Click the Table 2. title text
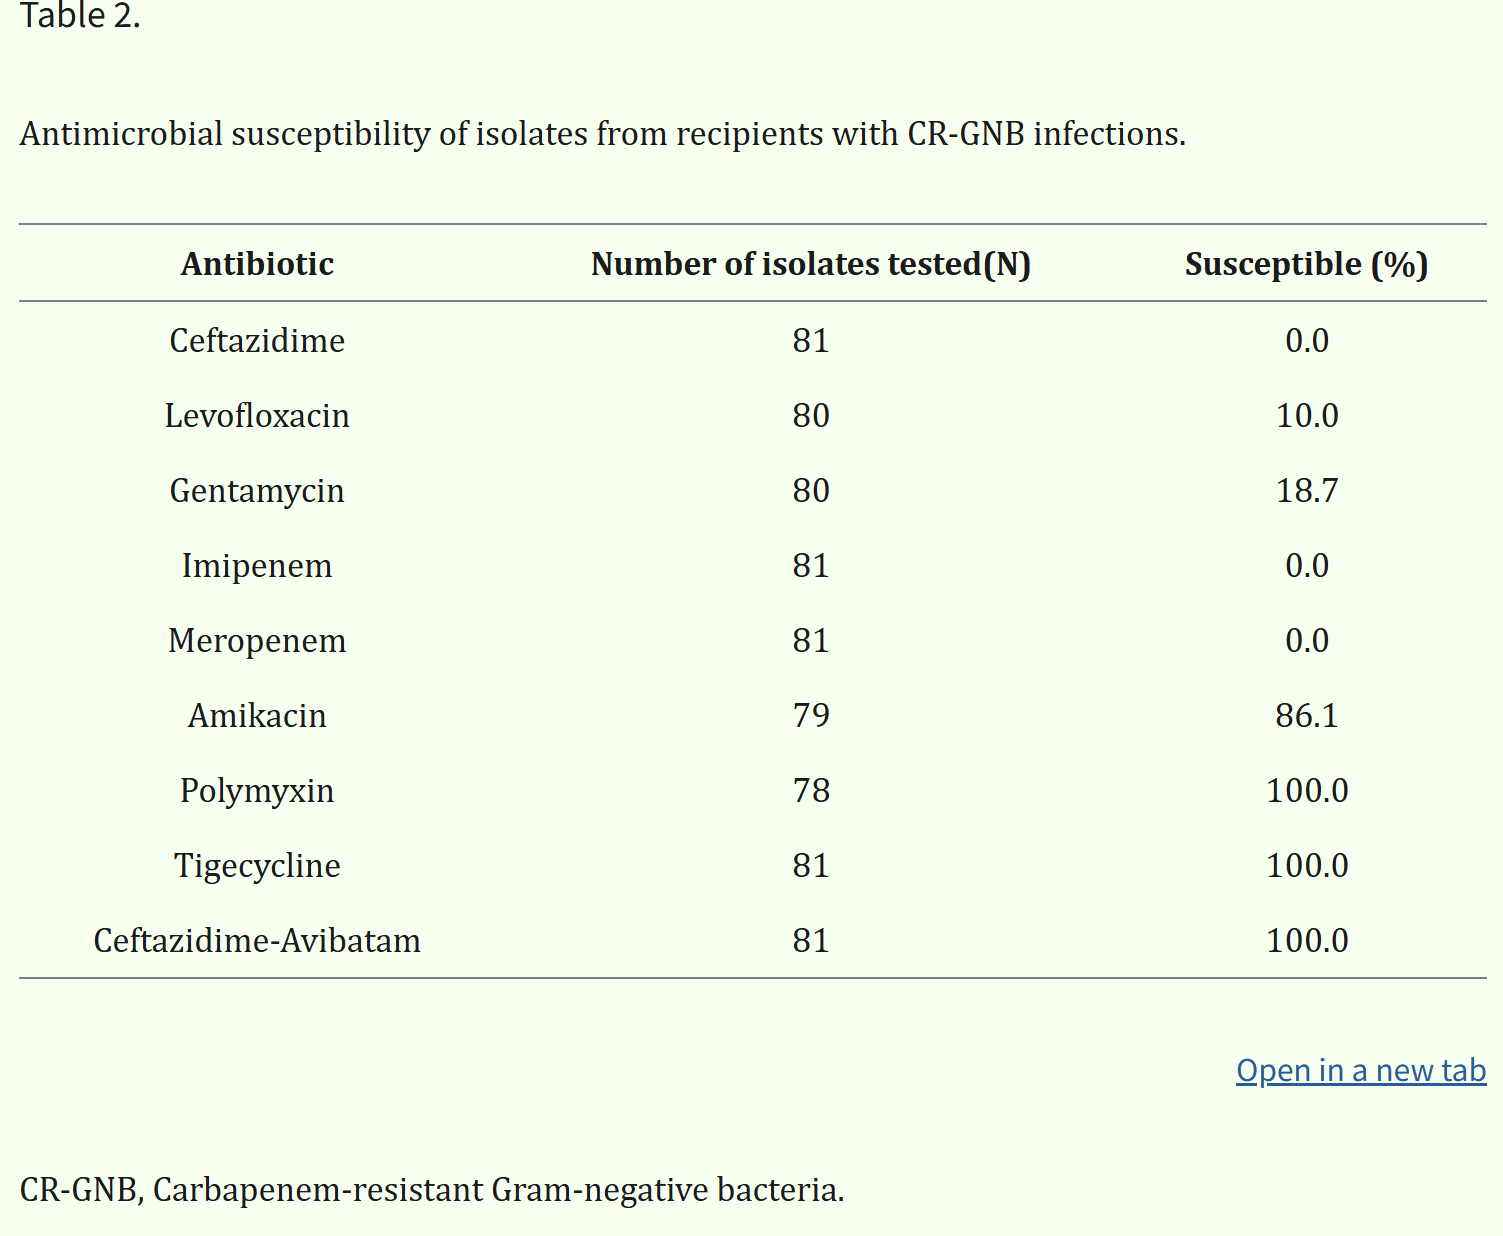The width and height of the screenshot is (1503, 1236). pos(80,16)
